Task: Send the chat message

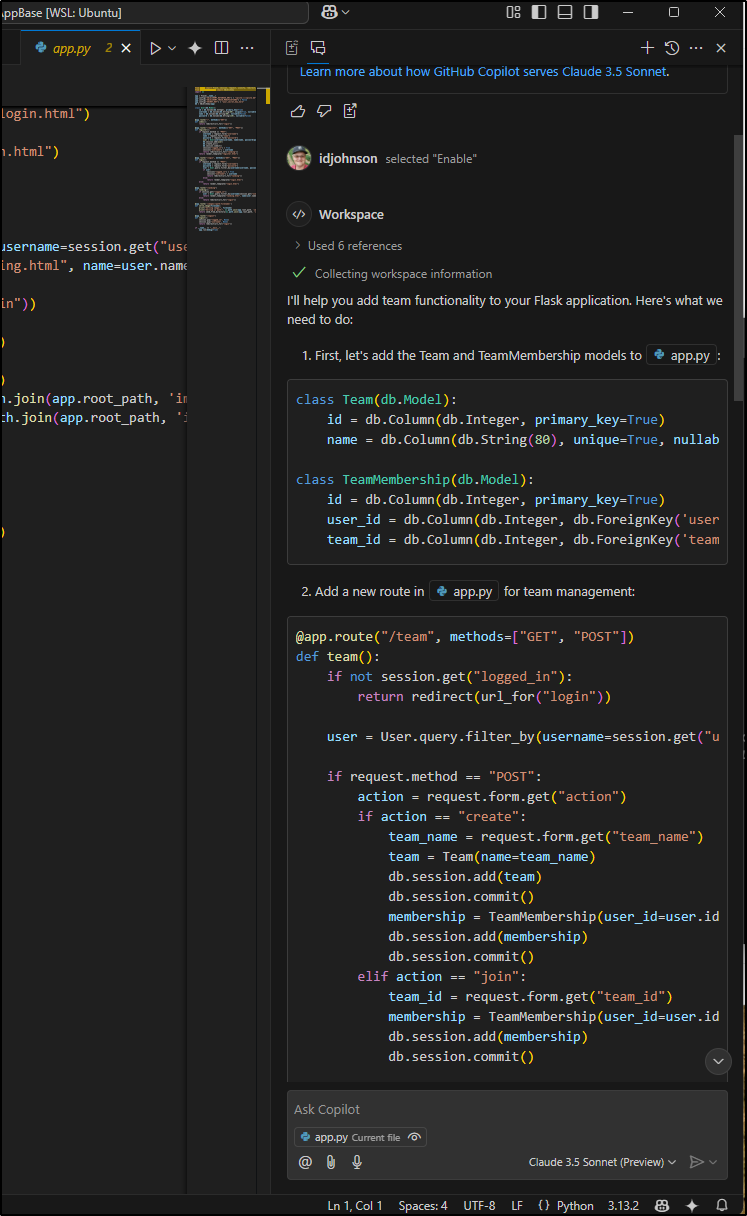Action: point(696,1162)
